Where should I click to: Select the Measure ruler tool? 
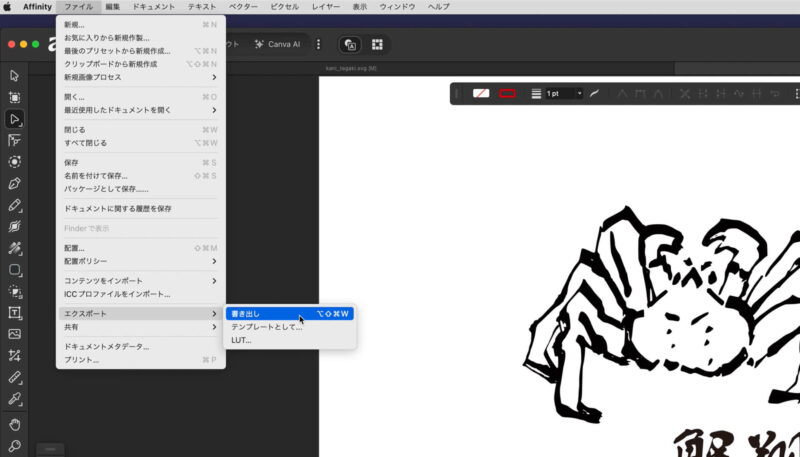[14, 377]
